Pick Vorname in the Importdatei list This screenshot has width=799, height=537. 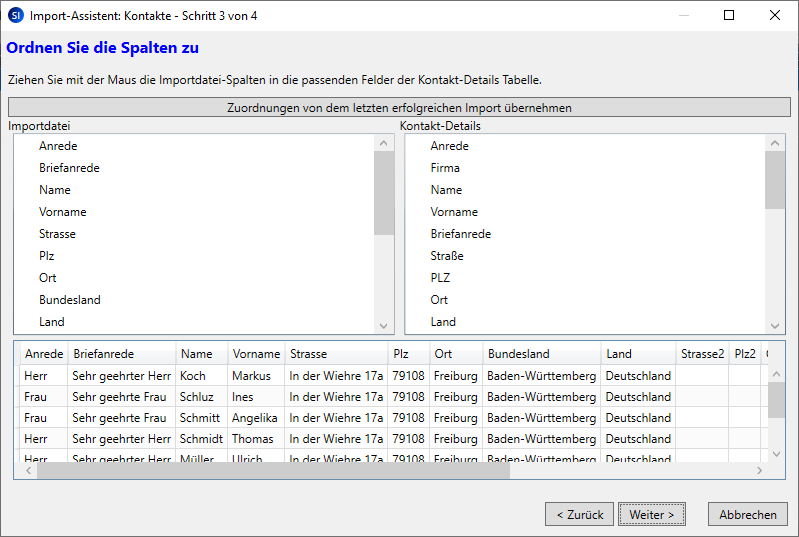[x=63, y=212]
